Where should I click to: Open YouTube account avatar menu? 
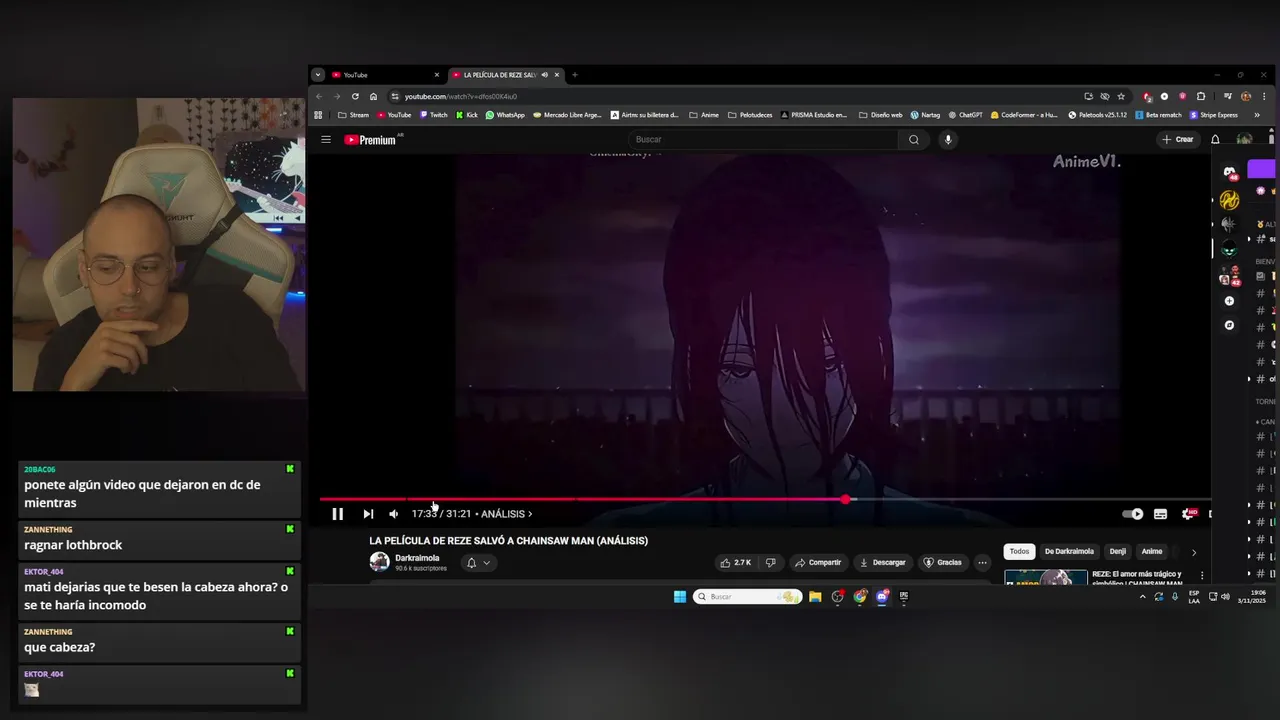(x=1244, y=140)
